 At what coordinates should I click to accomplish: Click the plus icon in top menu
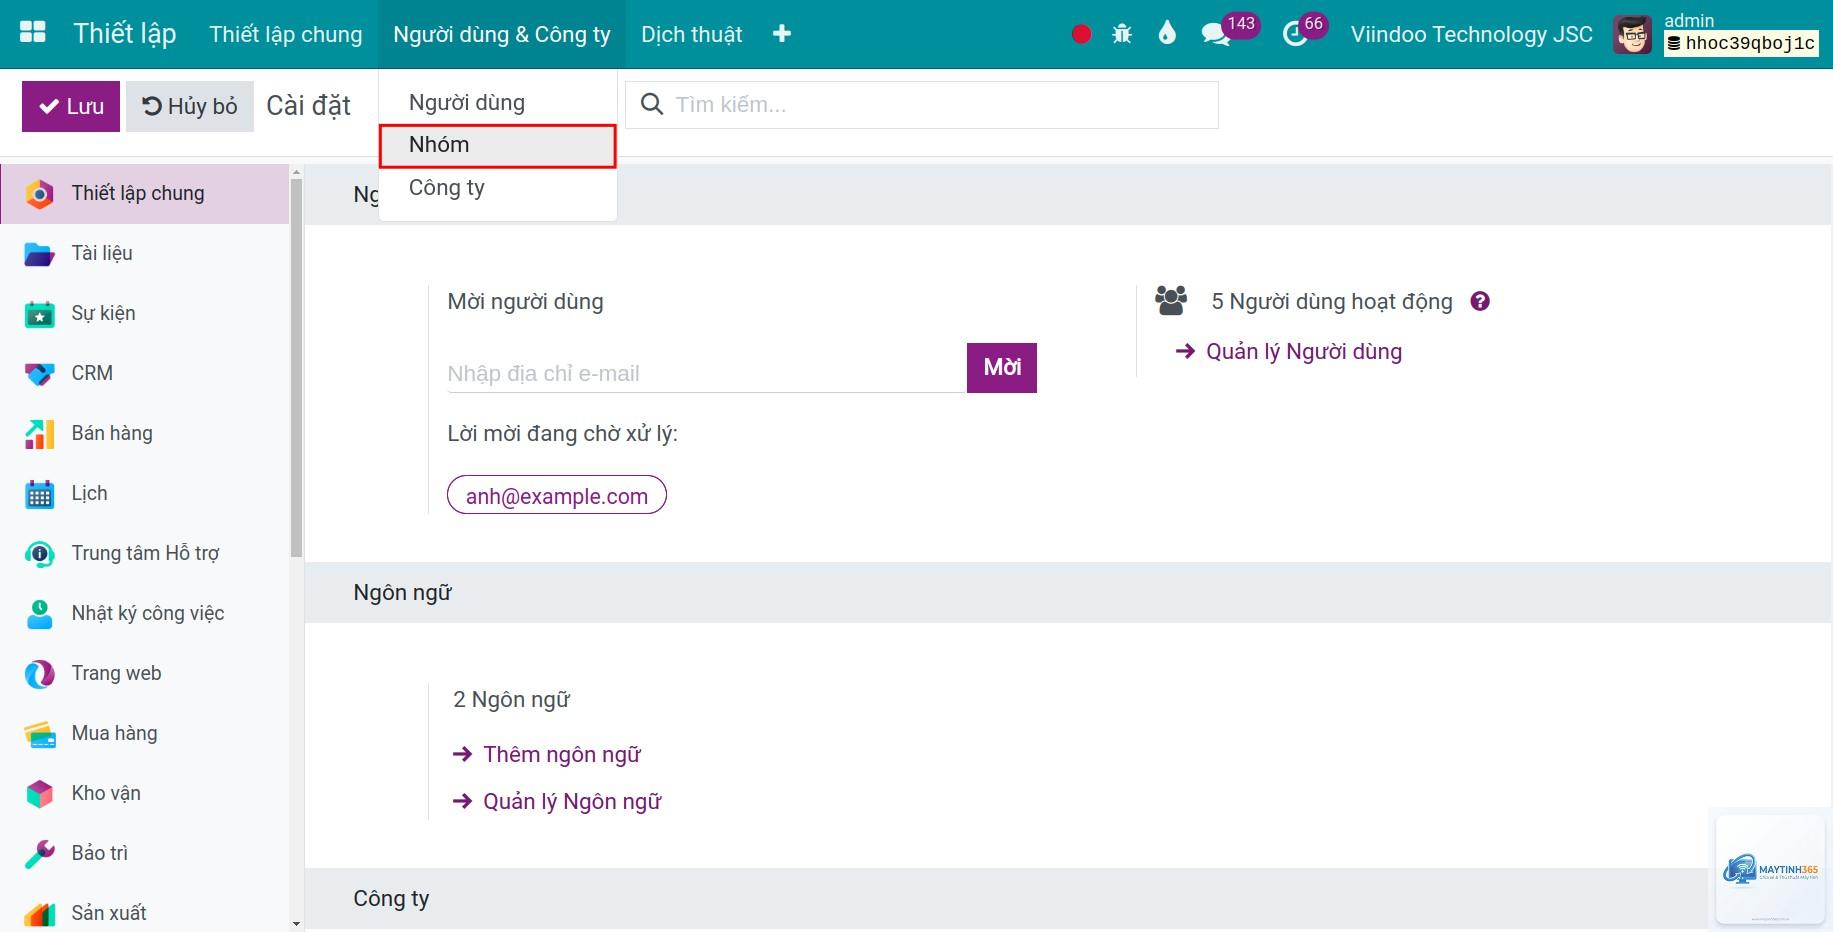[782, 34]
